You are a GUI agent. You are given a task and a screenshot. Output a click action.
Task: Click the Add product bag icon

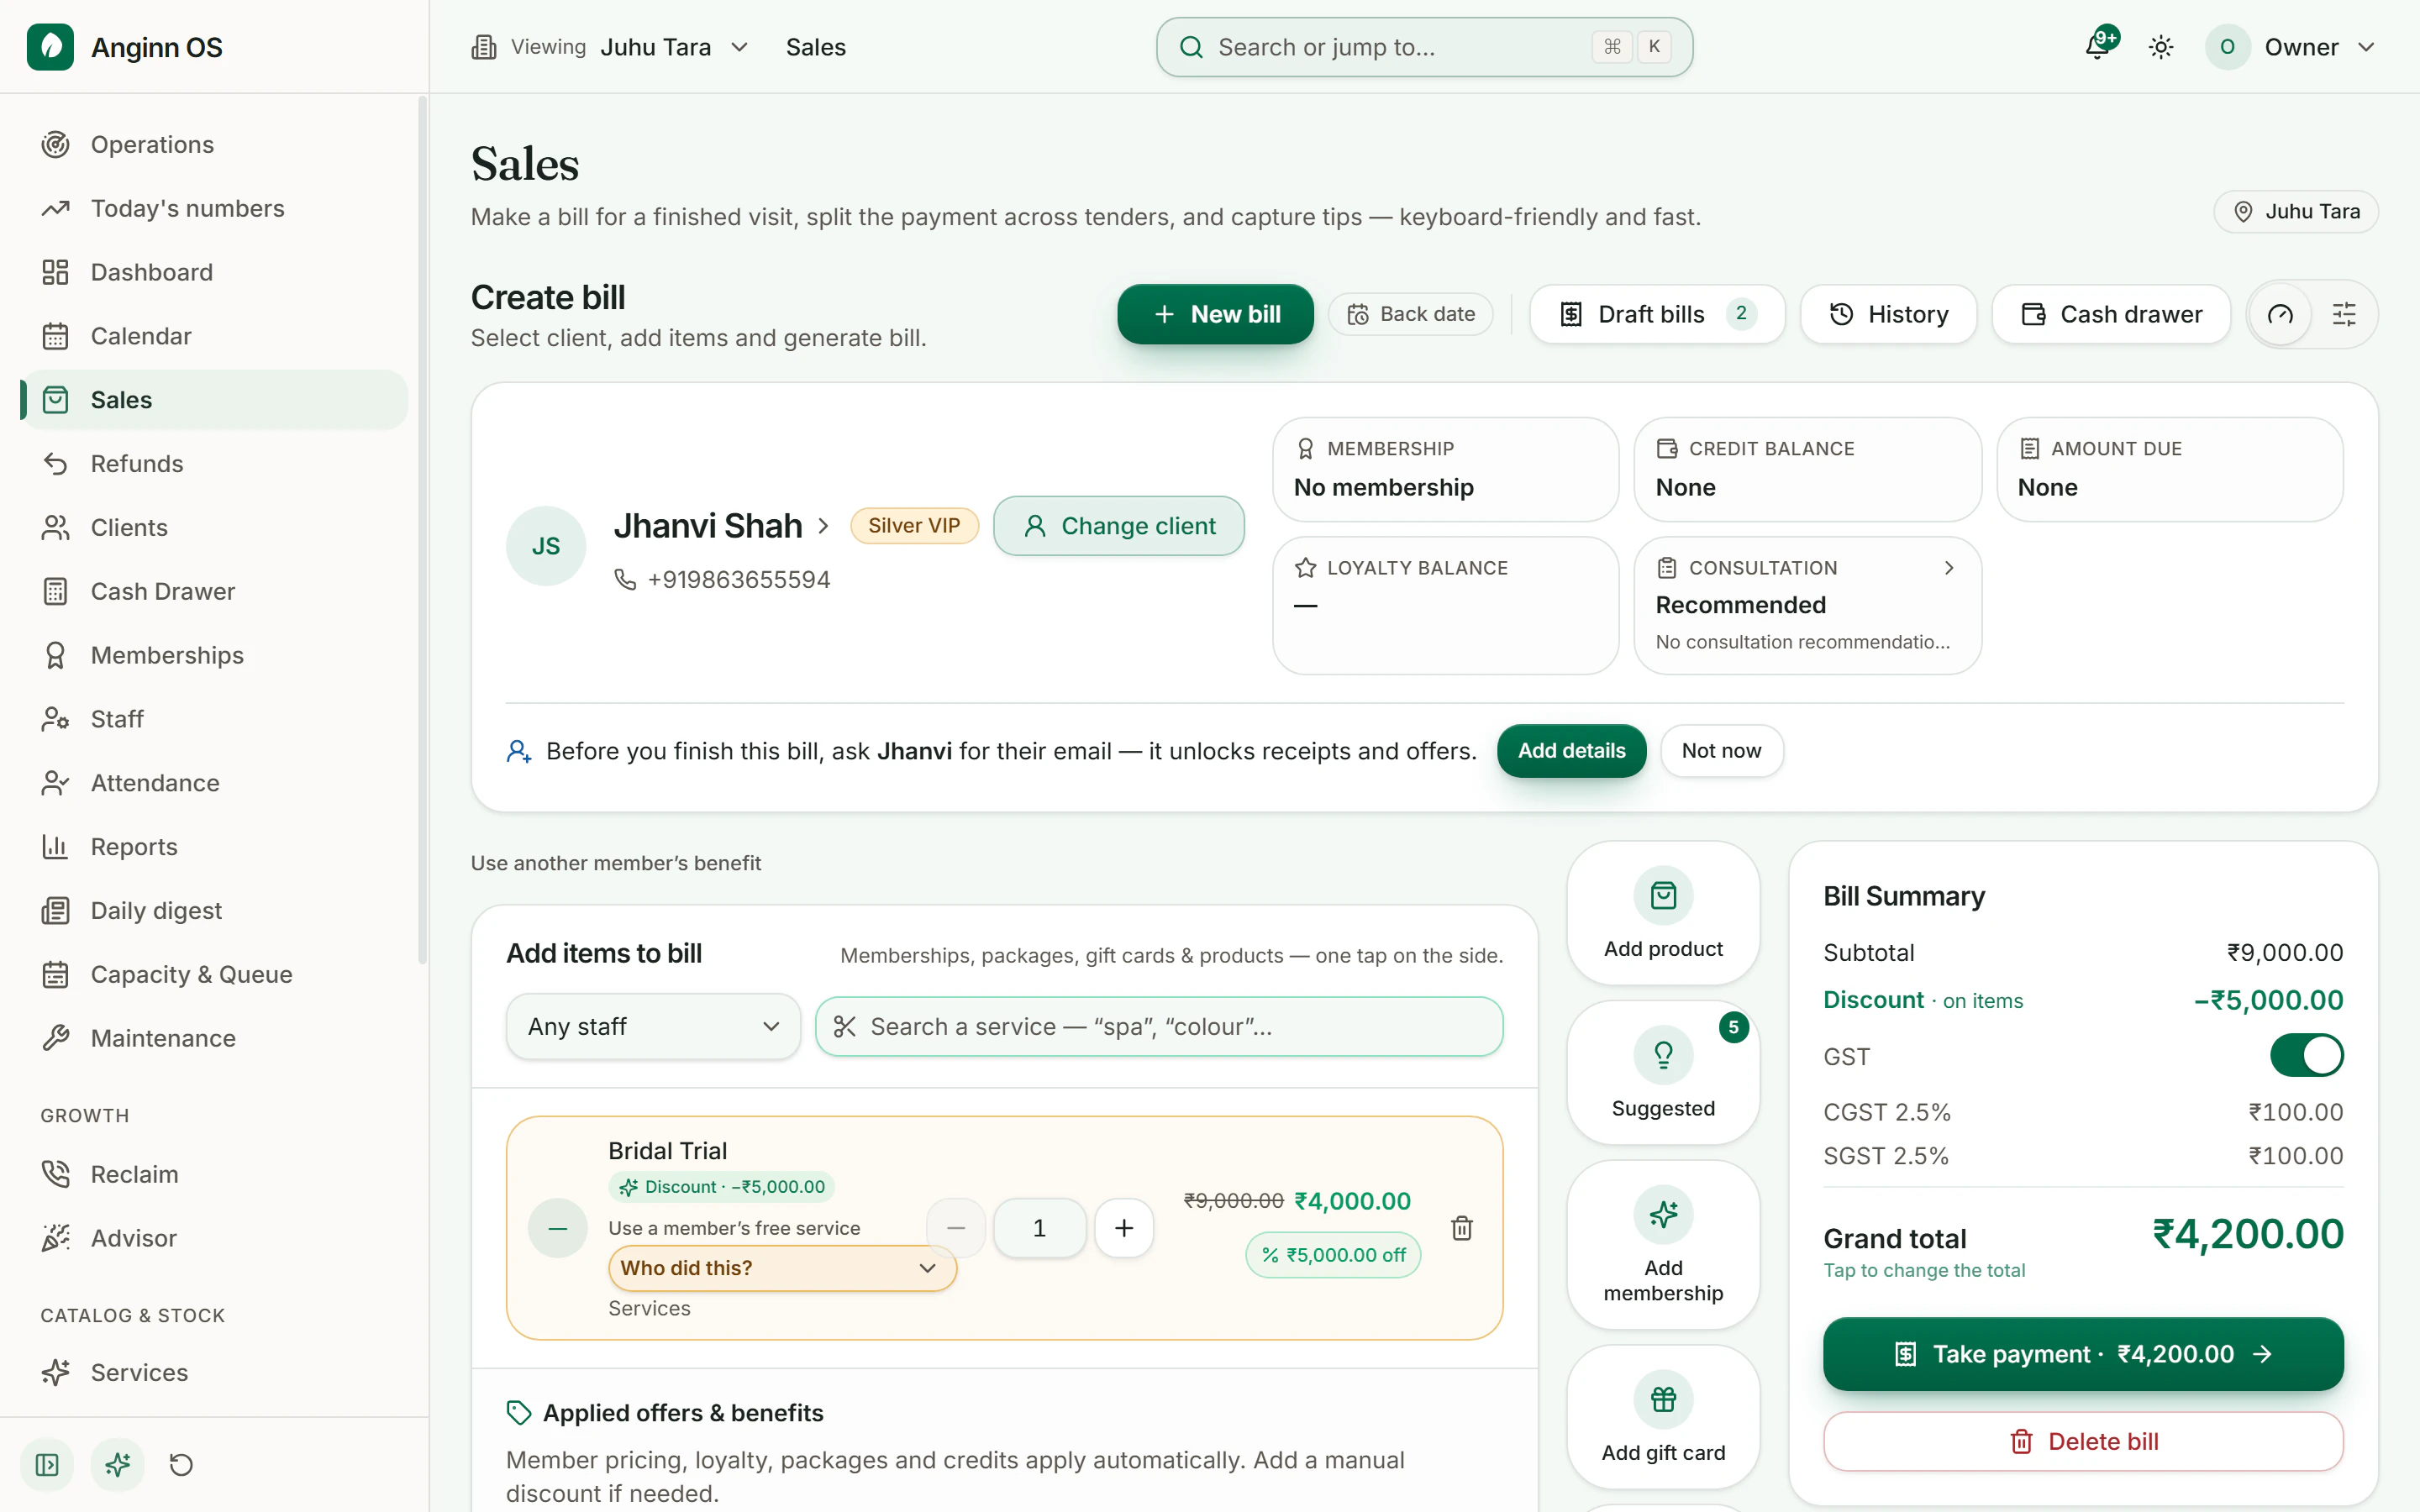pyautogui.click(x=1663, y=895)
